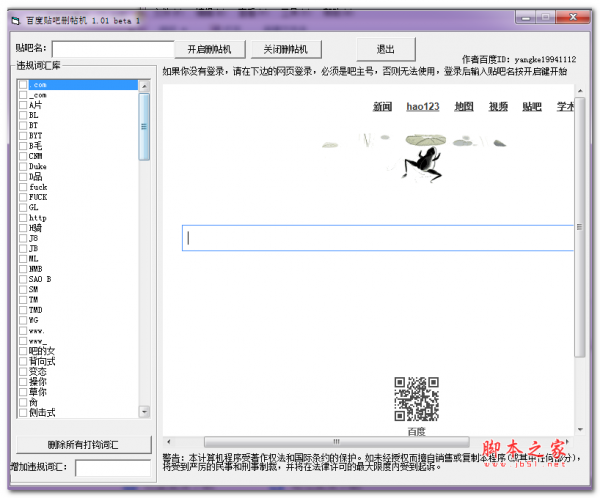Click browser horizontal scrollbar thumb

click(337, 442)
